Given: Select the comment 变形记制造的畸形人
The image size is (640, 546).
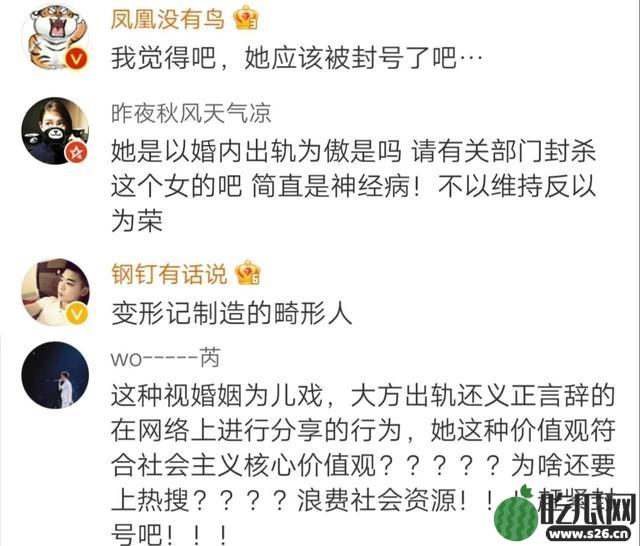Looking at the screenshot, I should pyautogui.click(x=231, y=313).
